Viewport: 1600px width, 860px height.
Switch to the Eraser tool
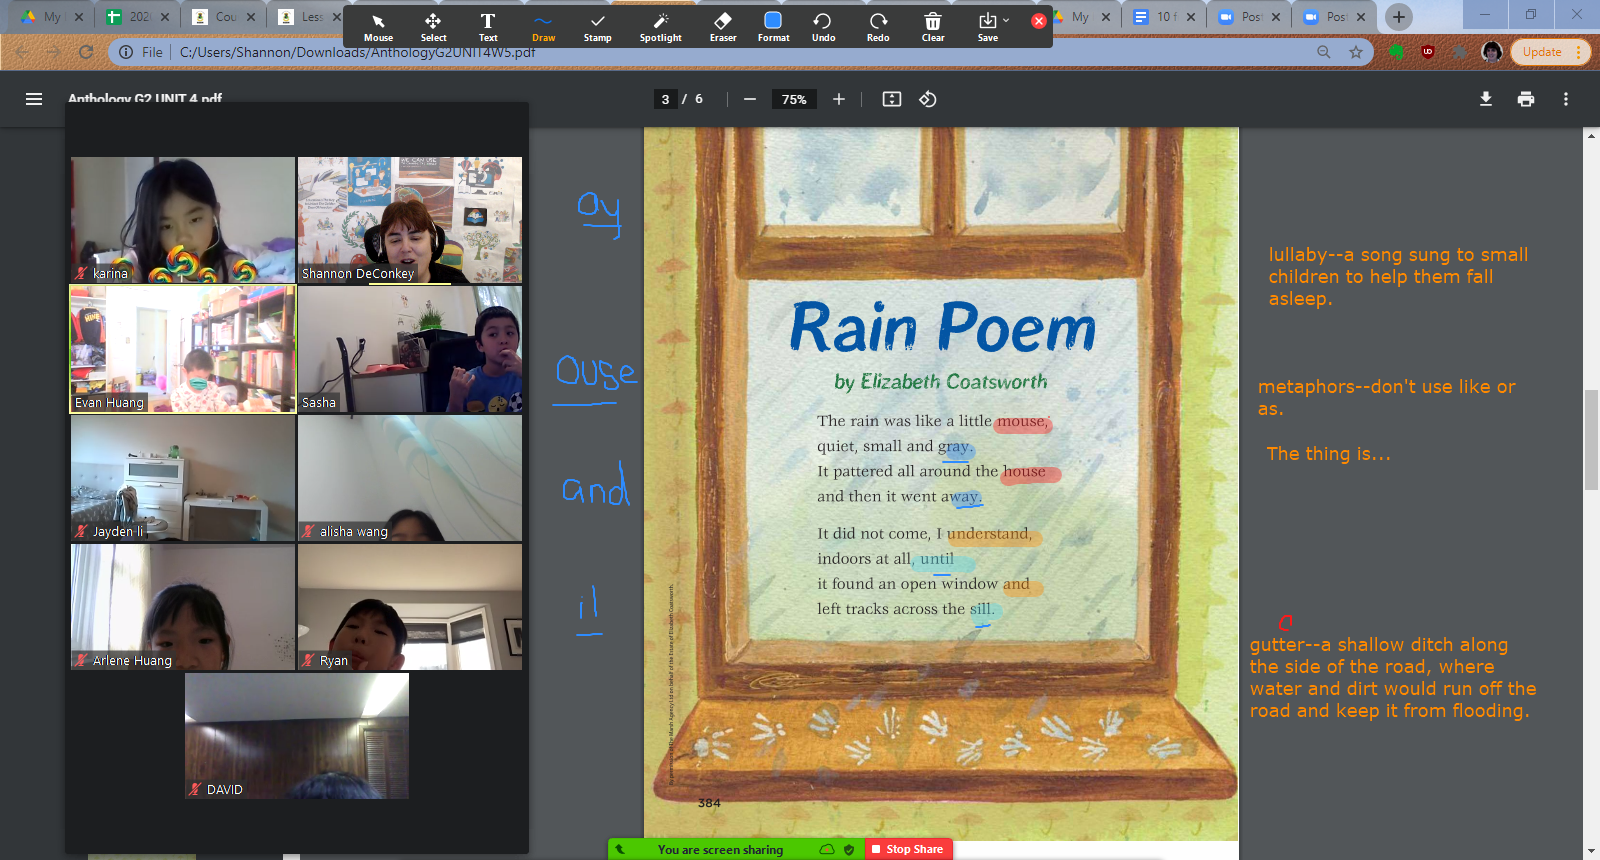click(x=723, y=27)
